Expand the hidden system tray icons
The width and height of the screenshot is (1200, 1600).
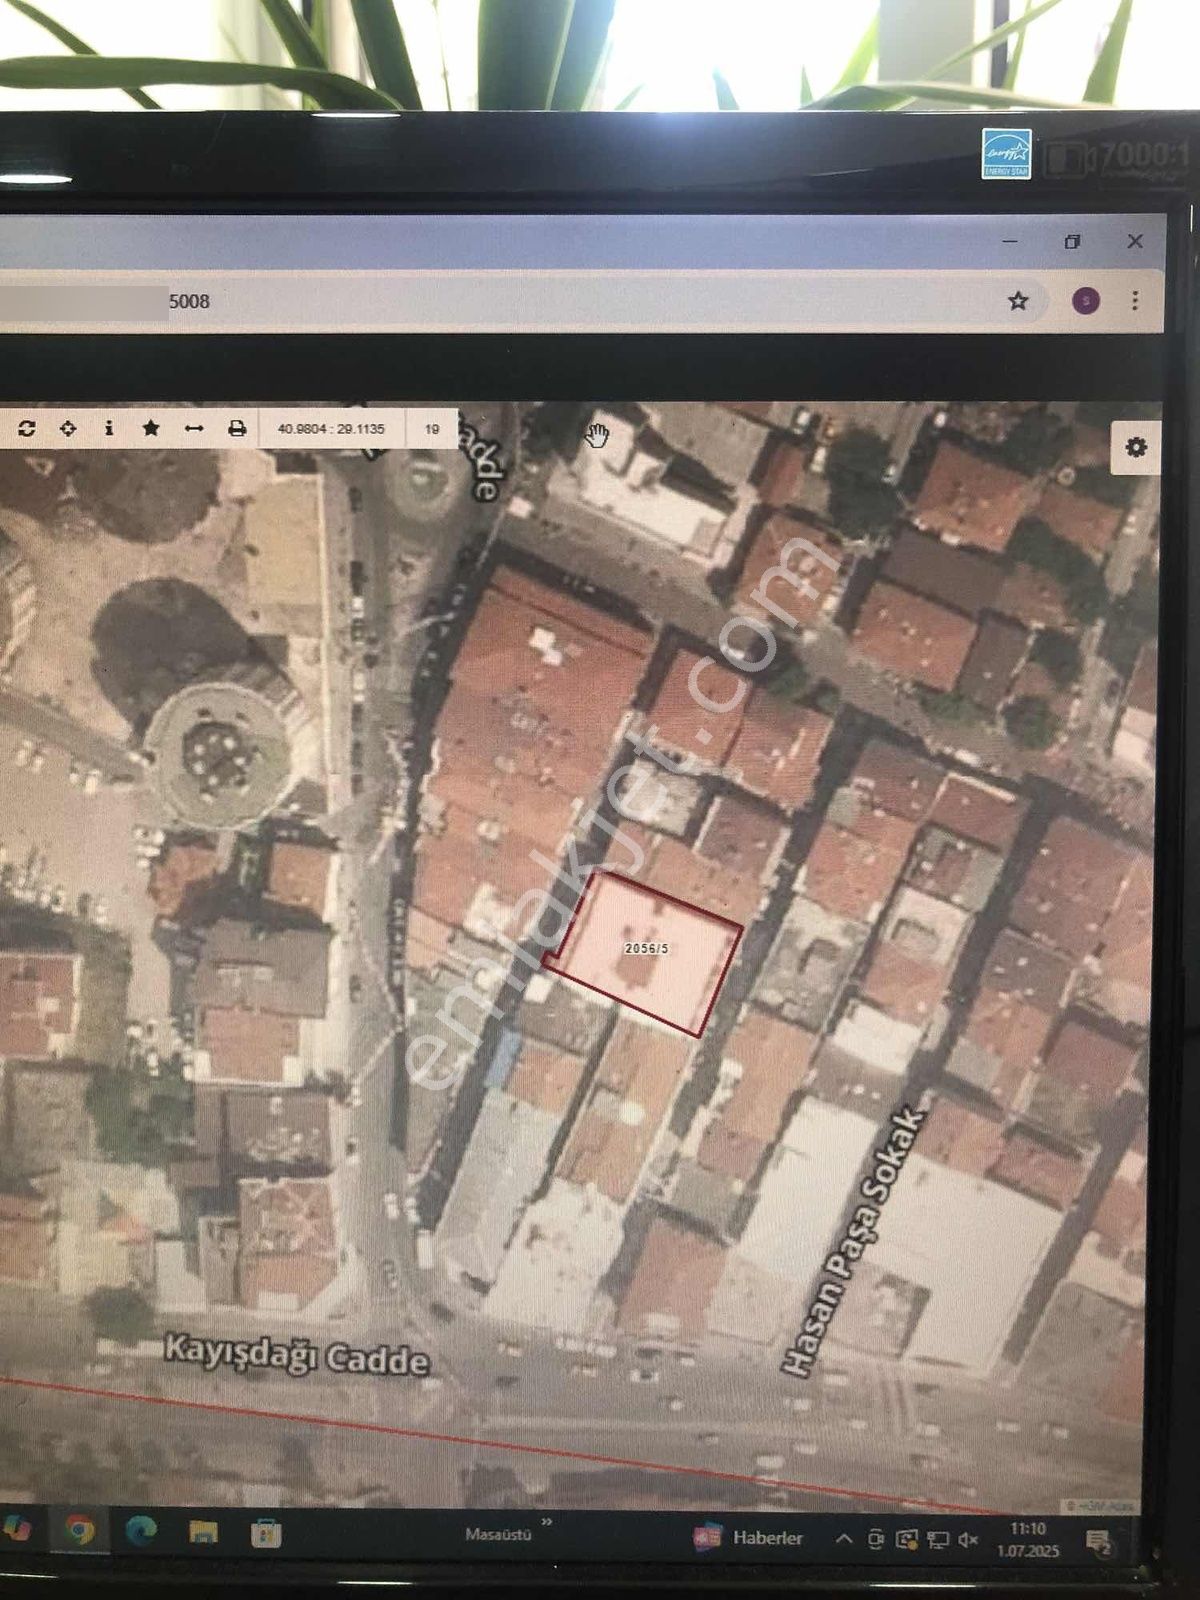[844, 1539]
